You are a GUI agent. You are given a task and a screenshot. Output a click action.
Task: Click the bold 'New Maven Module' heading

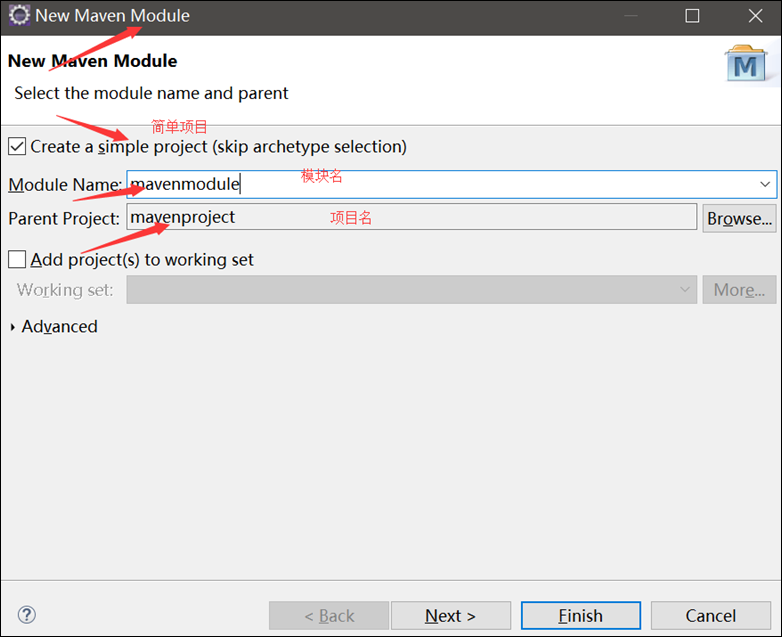(x=92, y=61)
